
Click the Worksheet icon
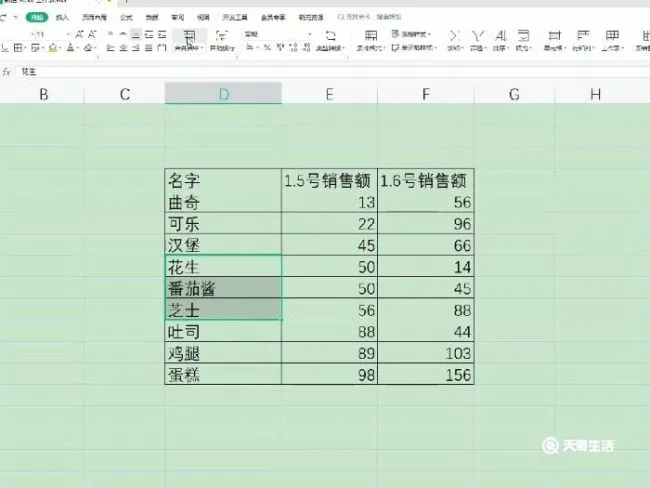[x=612, y=36]
